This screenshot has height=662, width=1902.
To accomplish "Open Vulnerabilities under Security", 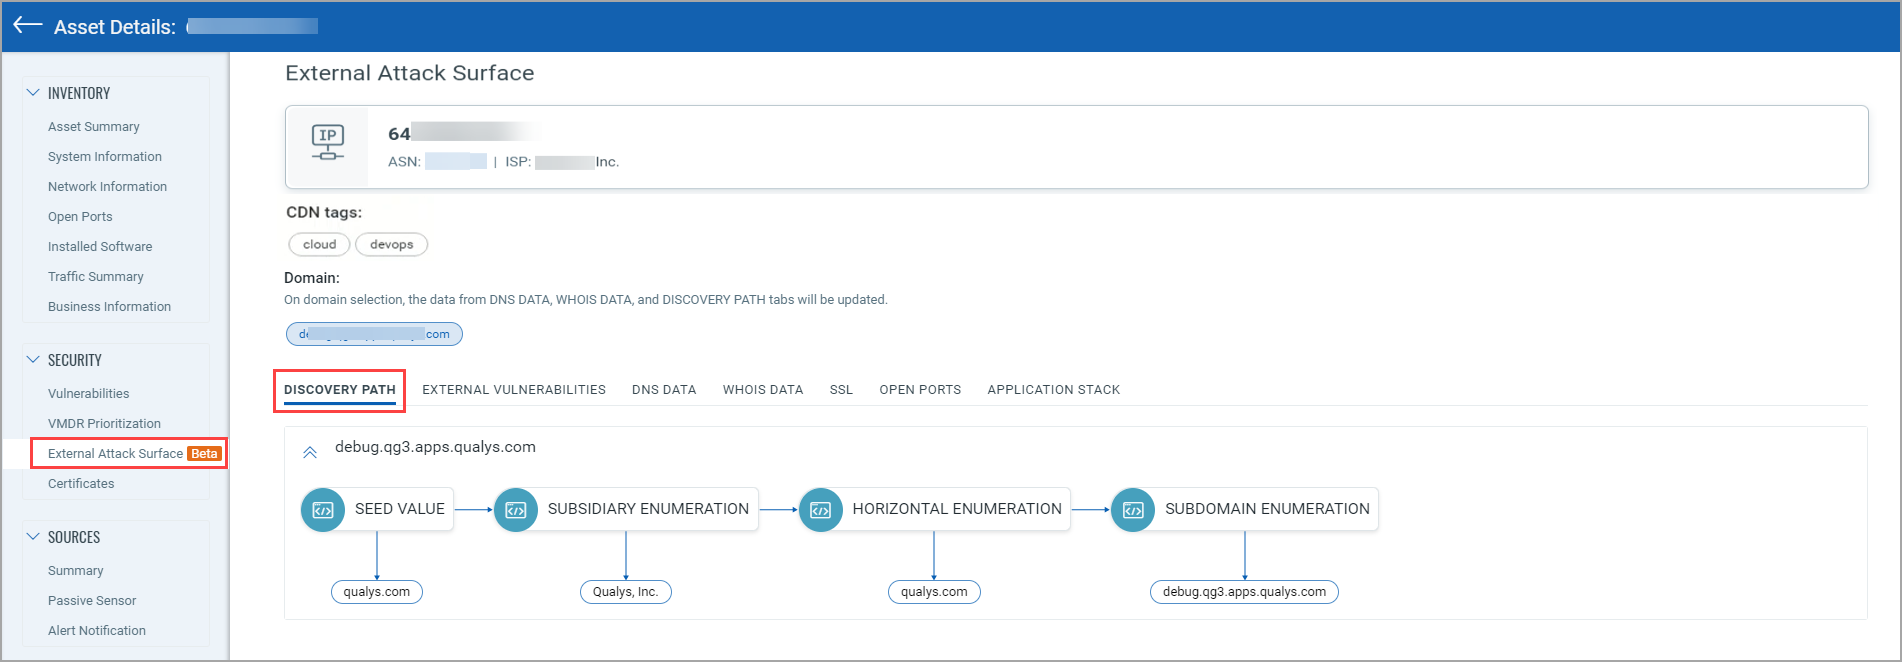I will 89,394.
